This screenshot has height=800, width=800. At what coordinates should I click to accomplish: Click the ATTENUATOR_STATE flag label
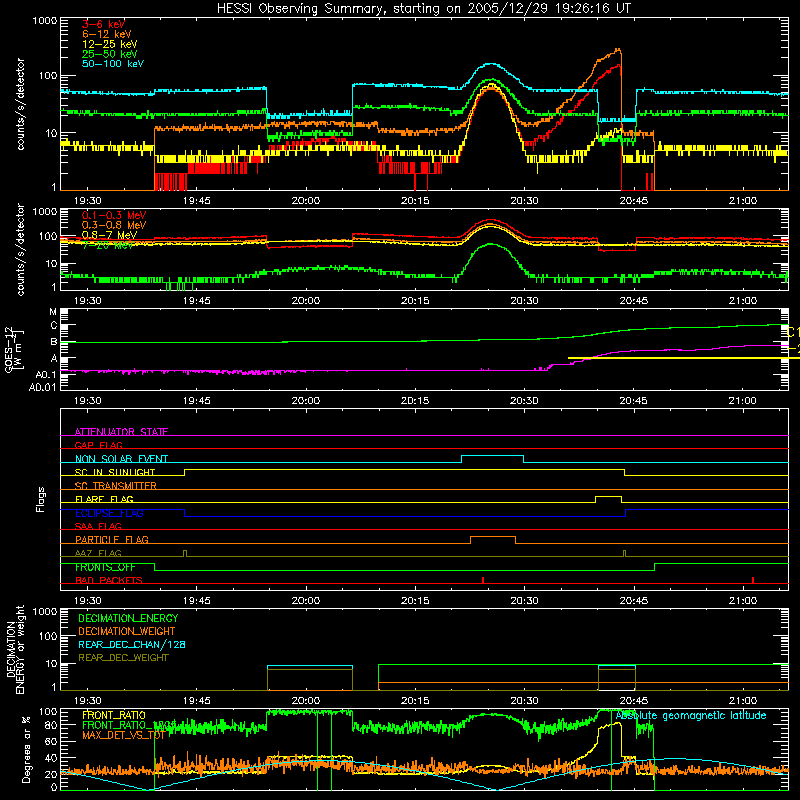(x=121, y=432)
